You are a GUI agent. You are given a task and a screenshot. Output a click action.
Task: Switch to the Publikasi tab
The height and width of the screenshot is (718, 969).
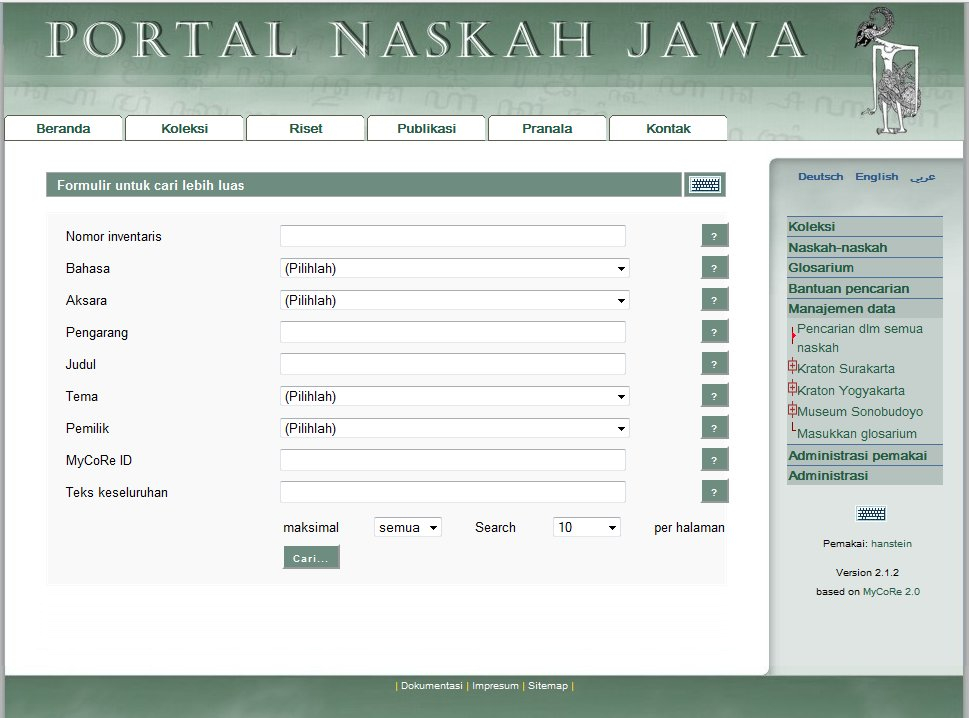click(426, 128)
